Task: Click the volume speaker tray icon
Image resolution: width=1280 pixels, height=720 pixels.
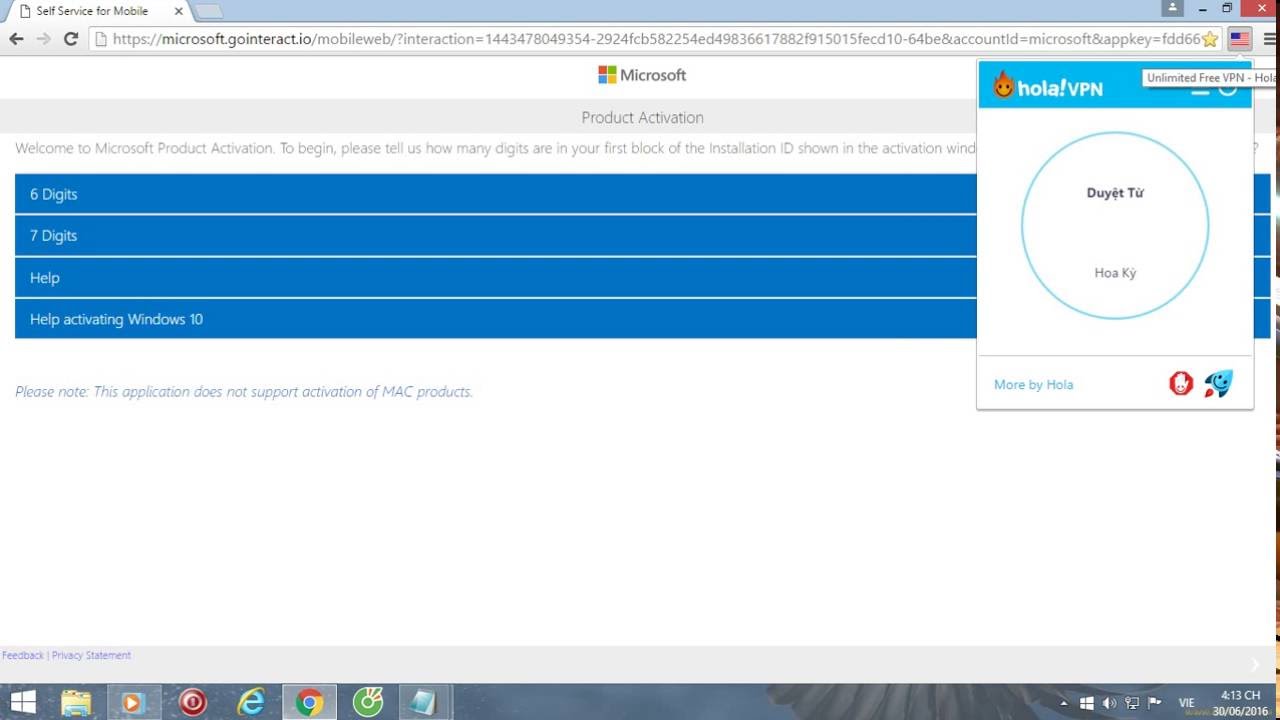Action: tap(1109, 703)
